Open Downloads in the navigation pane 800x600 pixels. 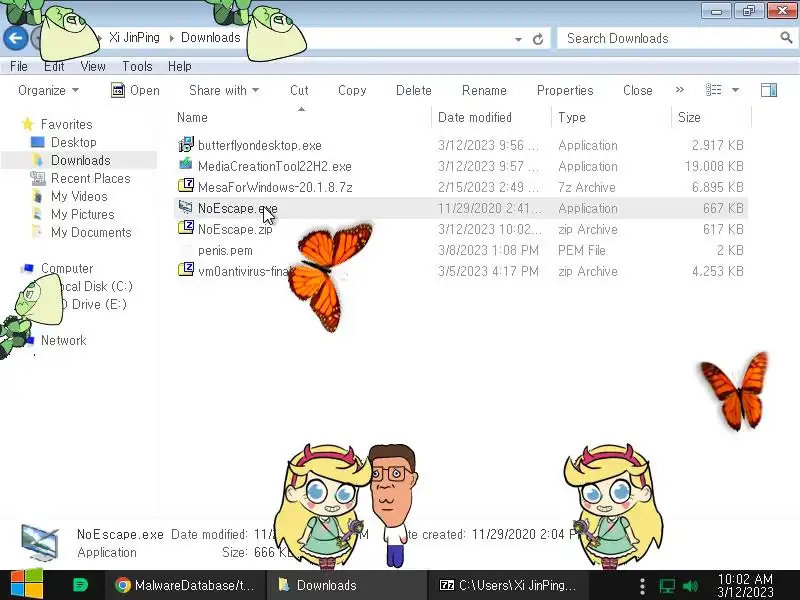81,160
